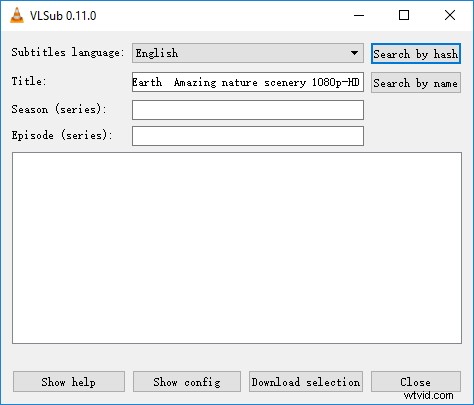Click the Season (series) label
The image size is (474, 405).
click(x=59, y=109)
